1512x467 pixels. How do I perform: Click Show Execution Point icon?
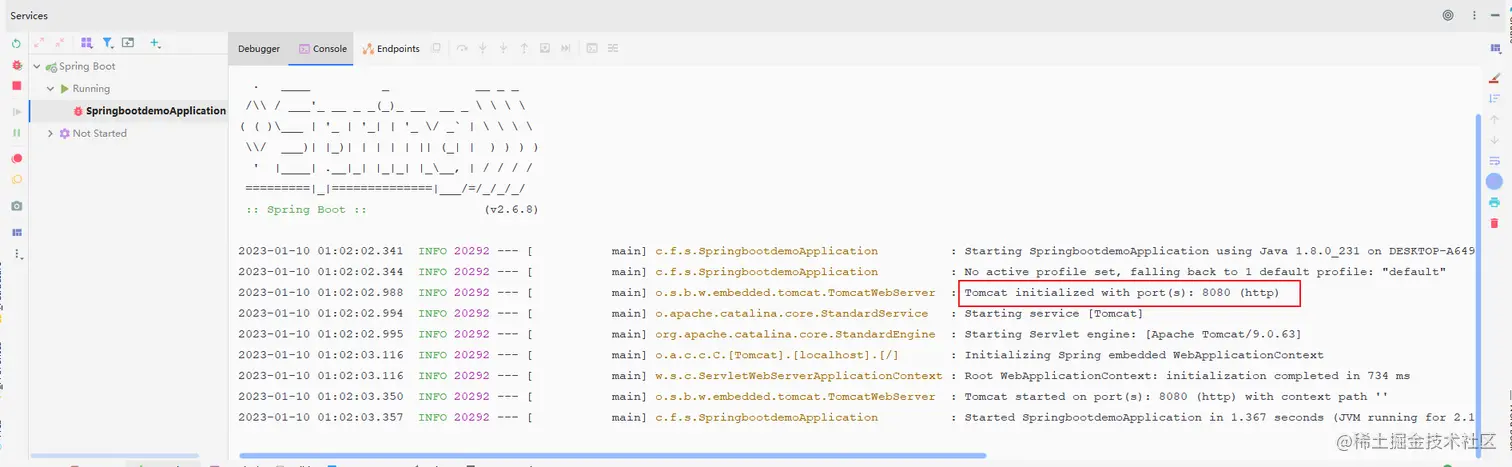click(436, 48)
